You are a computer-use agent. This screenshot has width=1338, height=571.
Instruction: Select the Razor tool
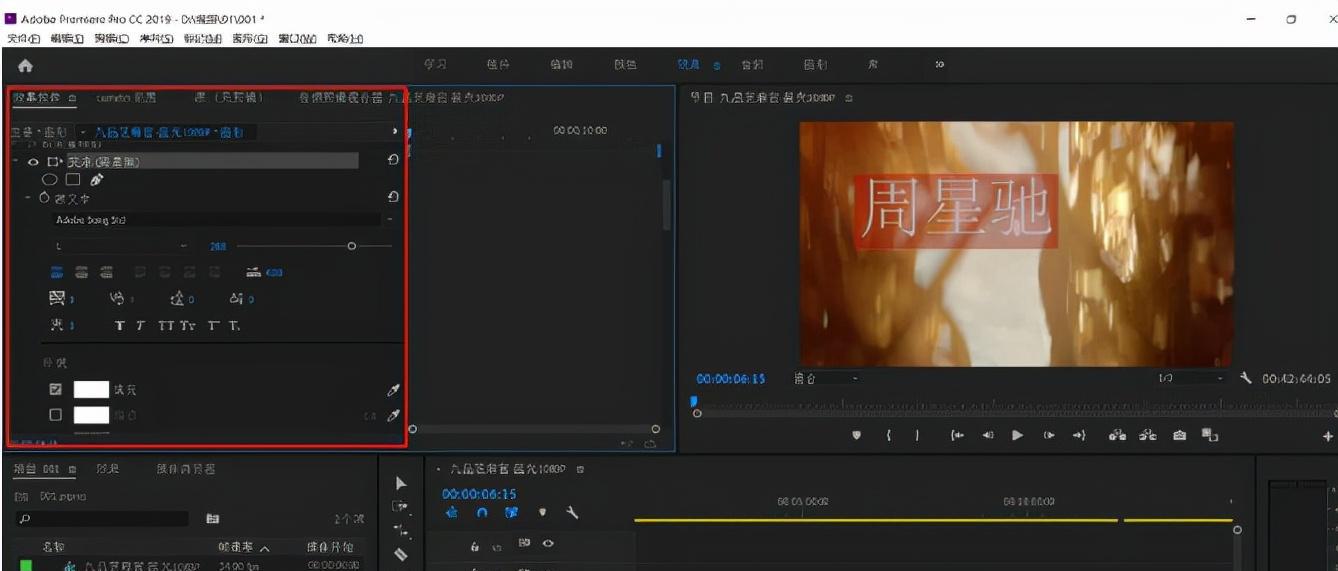[401, 553]
